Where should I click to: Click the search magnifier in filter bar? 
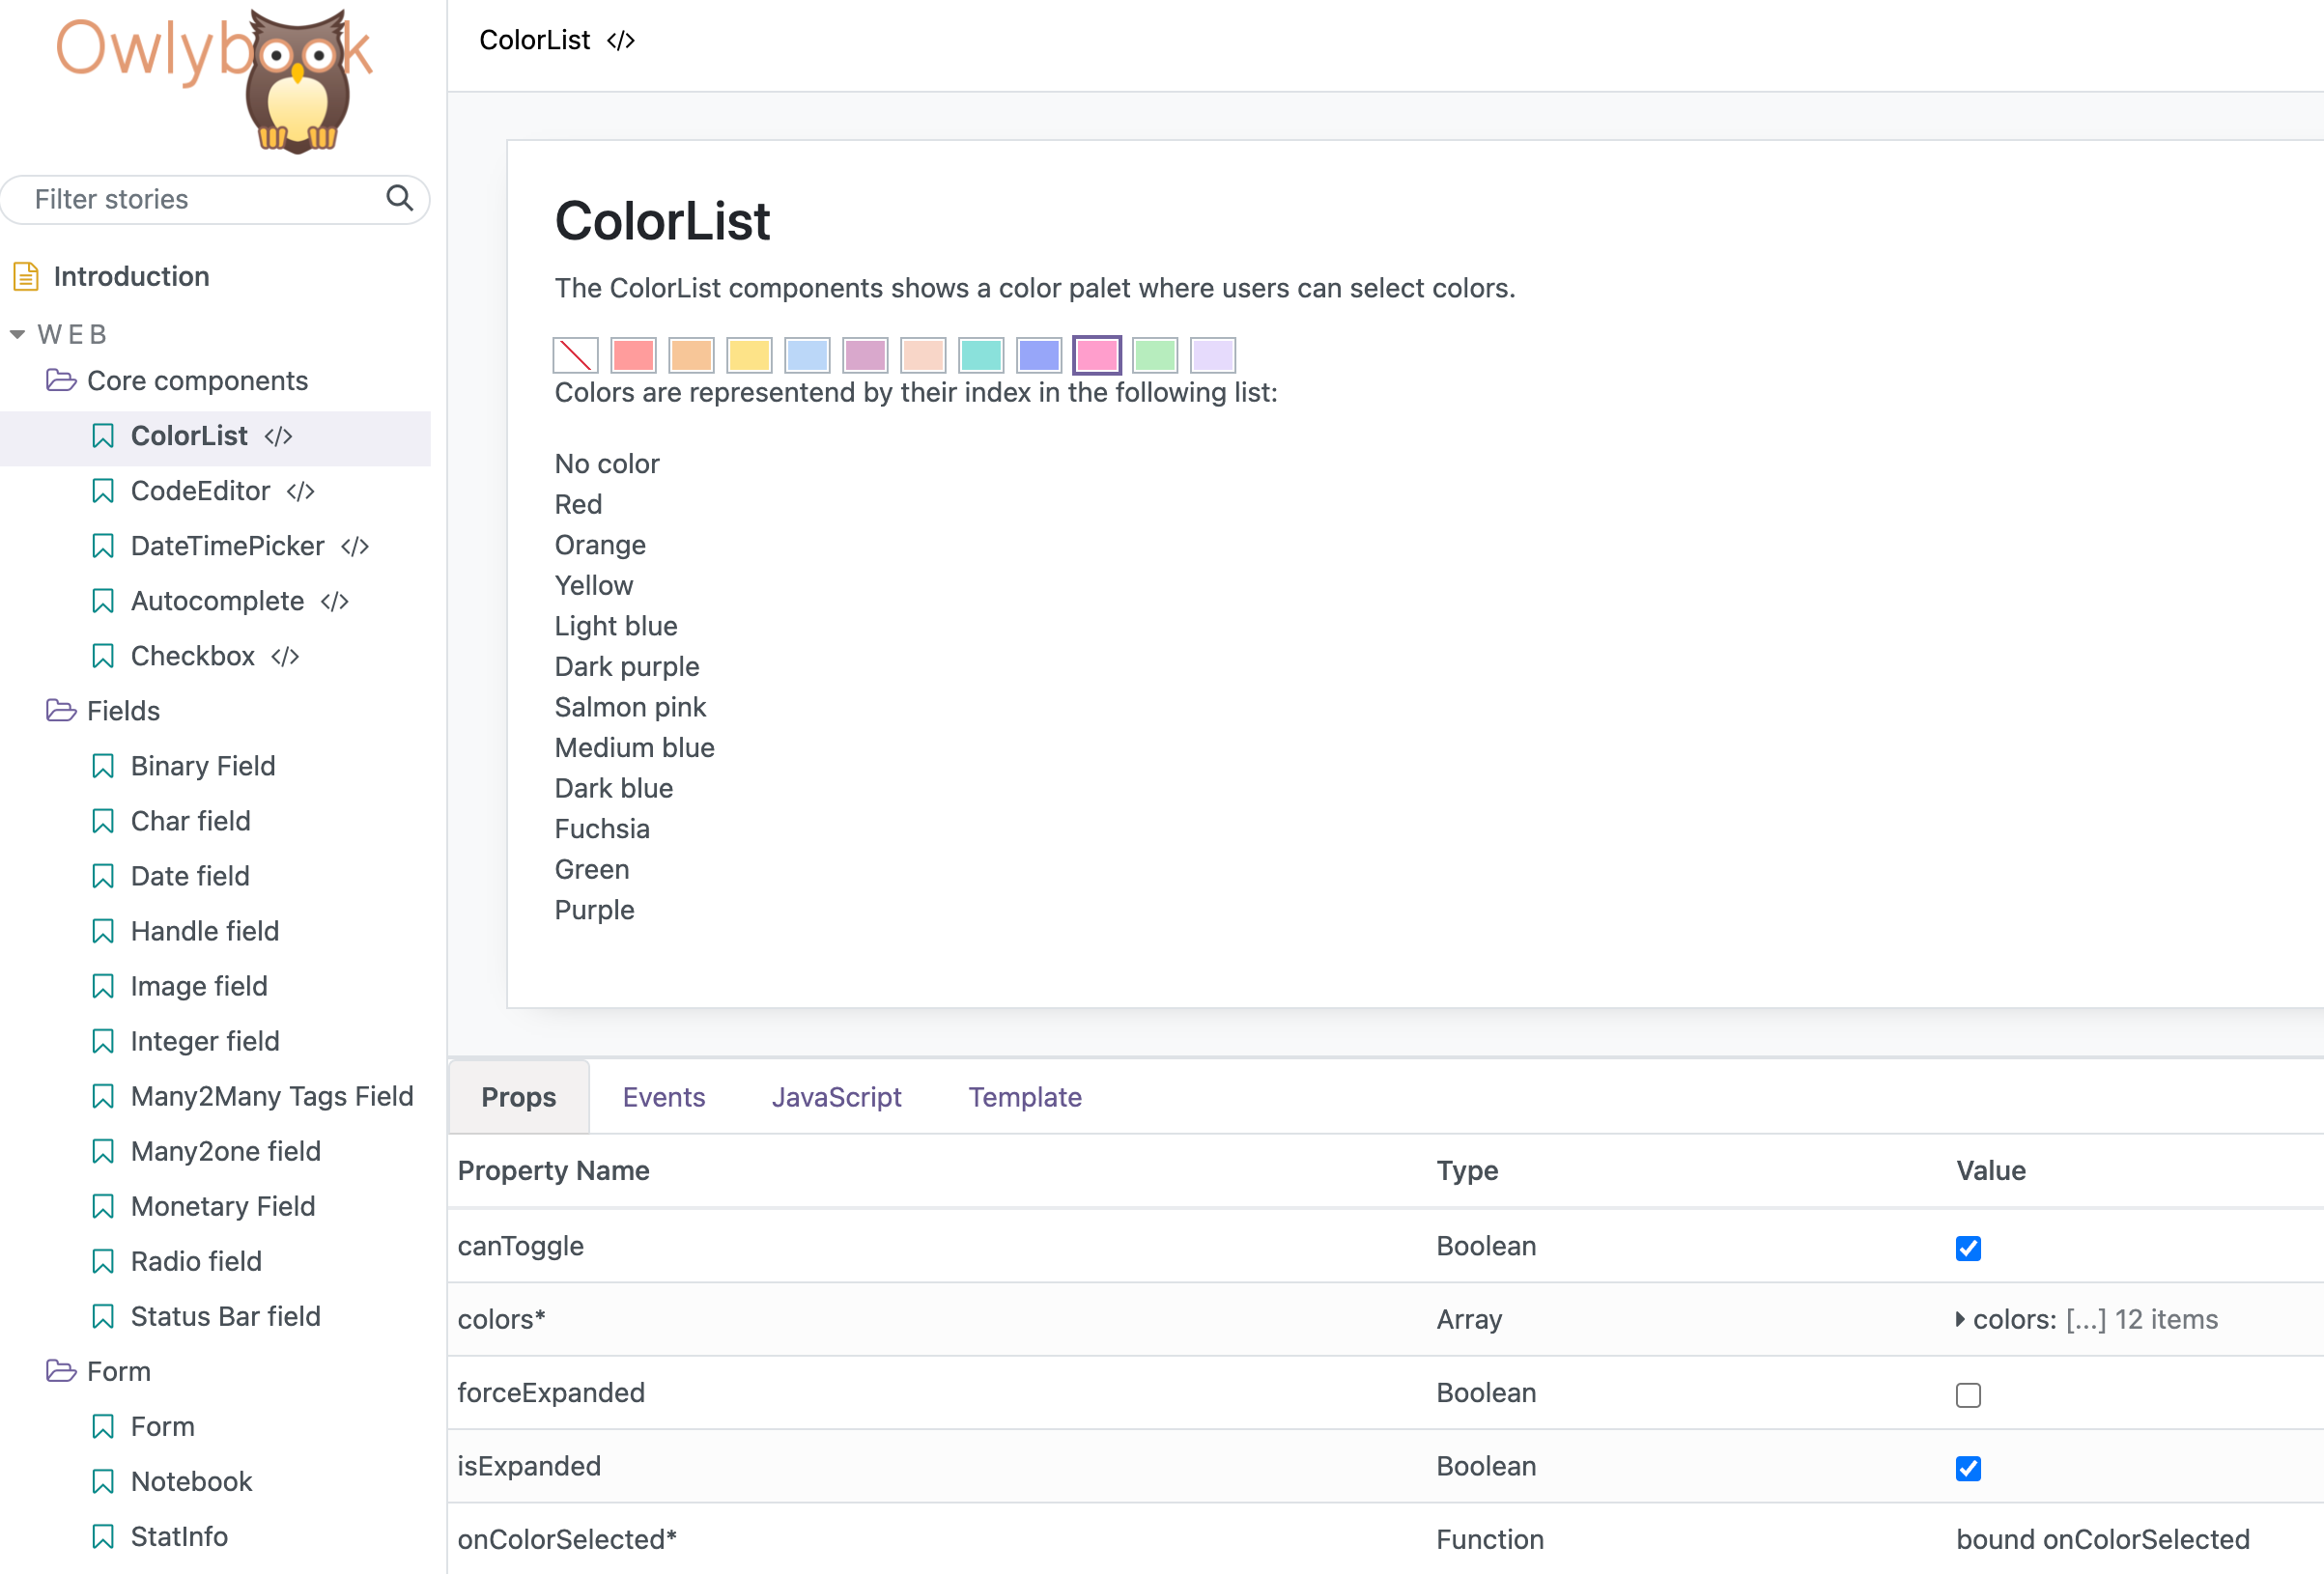(399, 199)
